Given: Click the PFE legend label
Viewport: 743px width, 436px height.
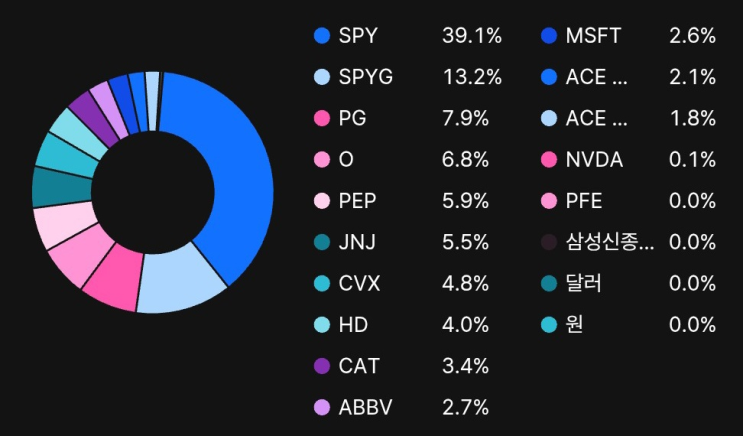Looking at the screenshot, I should [x=584, y=201].
